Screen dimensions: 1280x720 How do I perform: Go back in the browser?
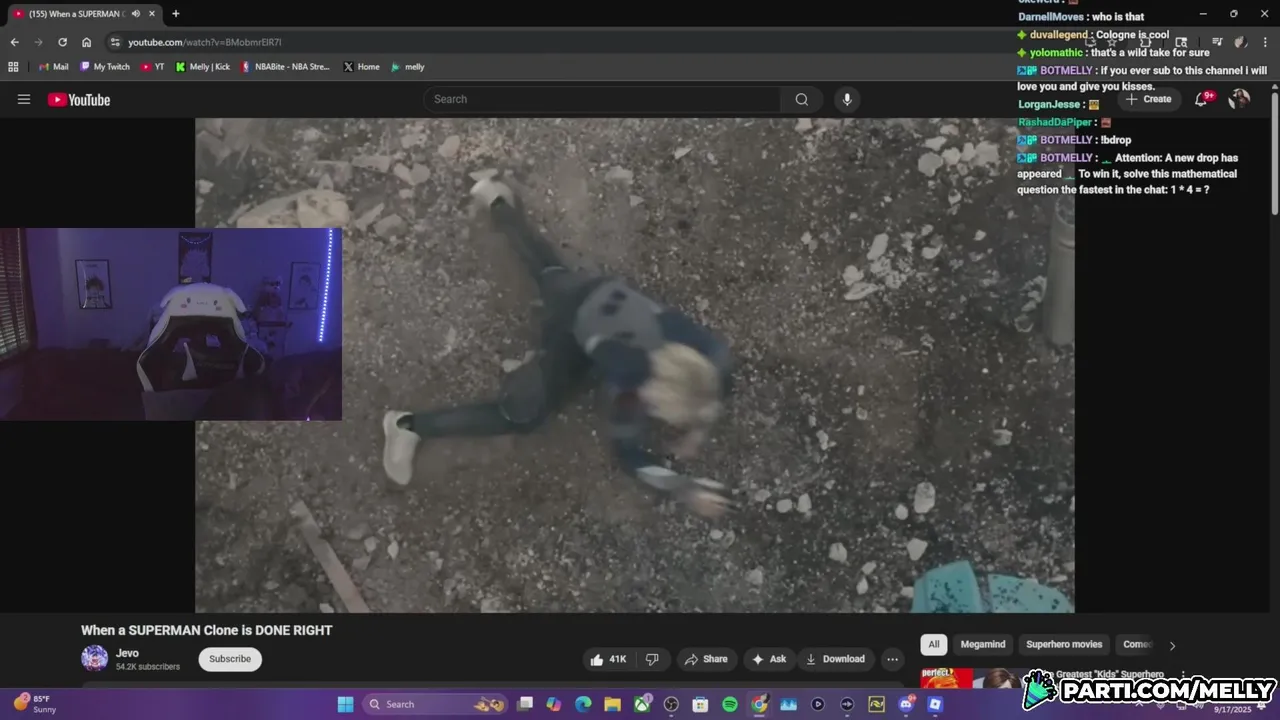pyautogui.click(x=14, y=42)
